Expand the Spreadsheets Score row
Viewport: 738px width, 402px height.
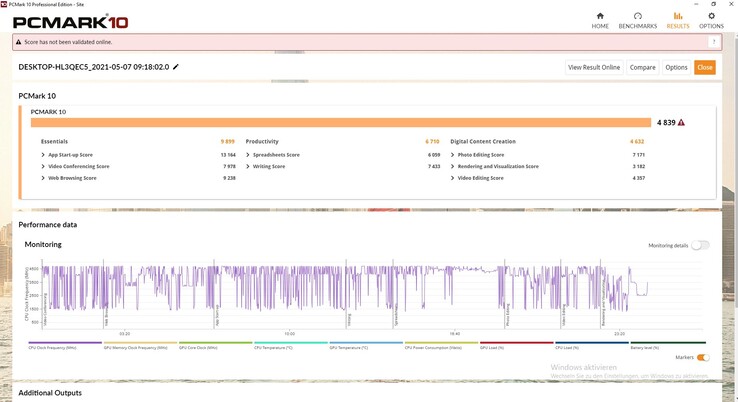click(x=248, y=155)
